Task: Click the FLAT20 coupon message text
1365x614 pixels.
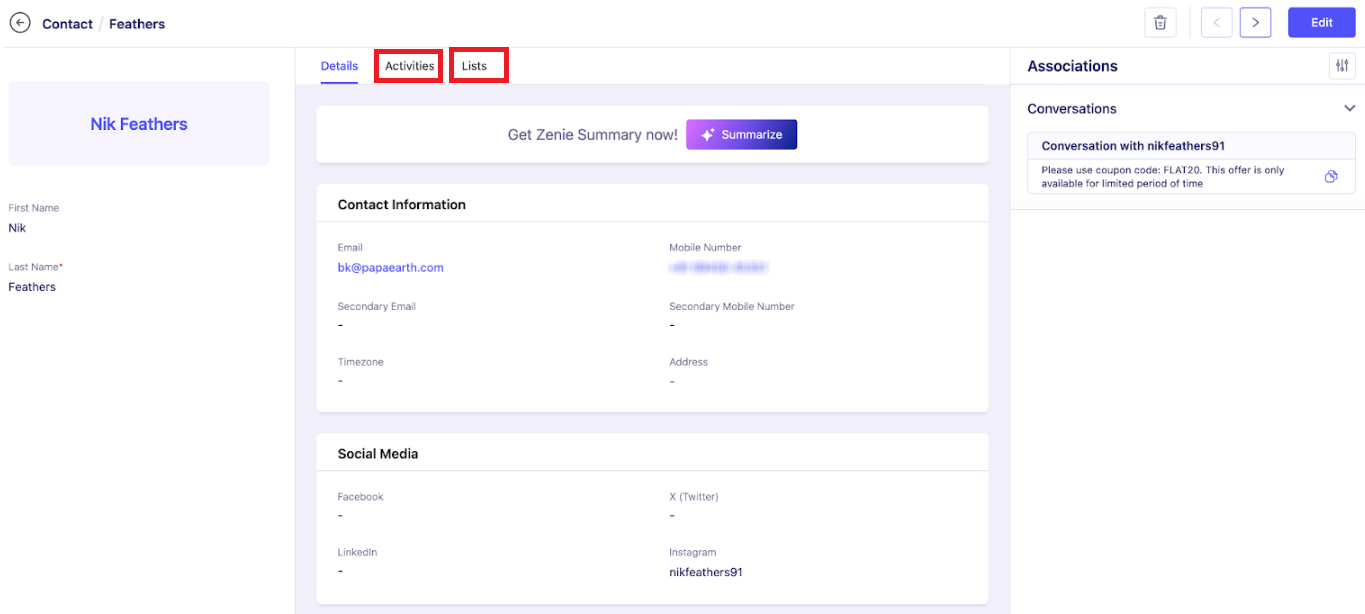Action: tap(1162, 177)
